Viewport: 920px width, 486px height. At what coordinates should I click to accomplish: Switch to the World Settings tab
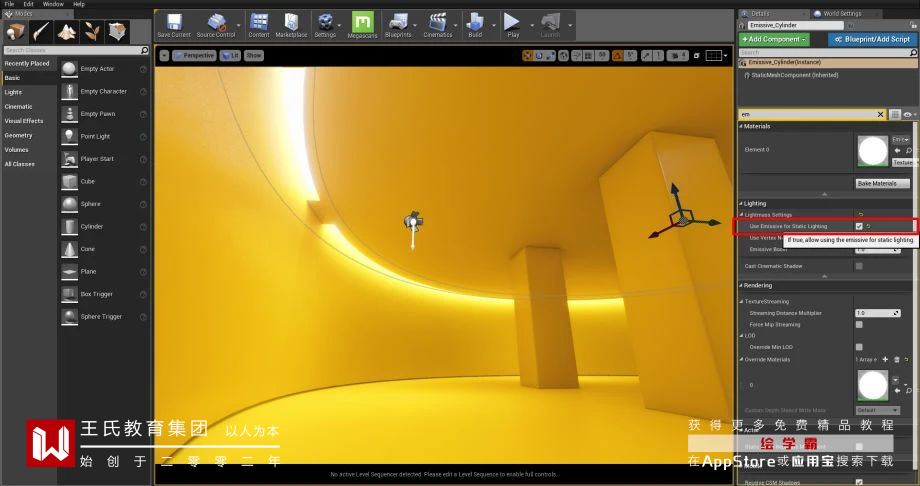pyautogui.click(x=842, y=14)
